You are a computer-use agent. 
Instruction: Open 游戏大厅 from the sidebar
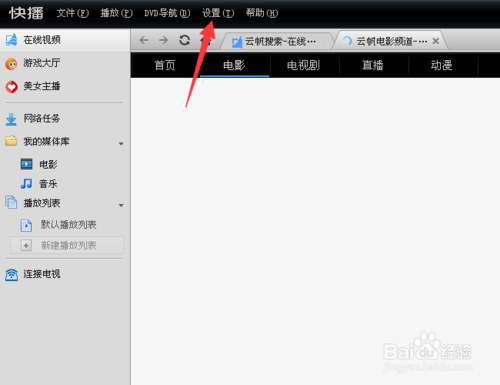[42, 63]
